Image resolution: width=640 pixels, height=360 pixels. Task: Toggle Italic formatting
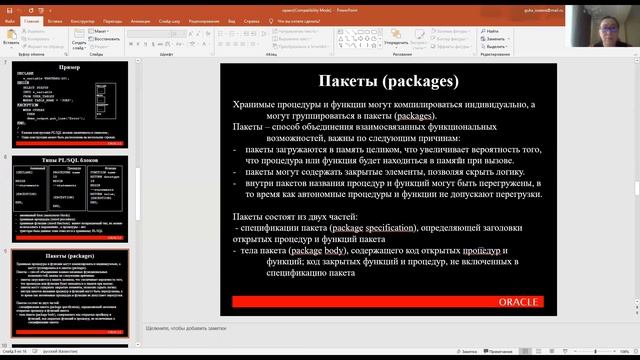point(138,44)
